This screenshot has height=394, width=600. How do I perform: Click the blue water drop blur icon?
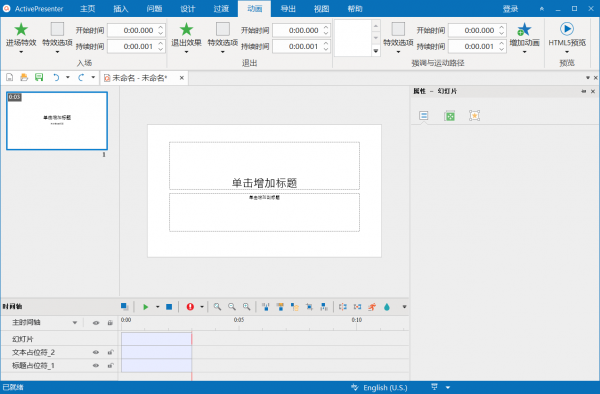(387, 307)
